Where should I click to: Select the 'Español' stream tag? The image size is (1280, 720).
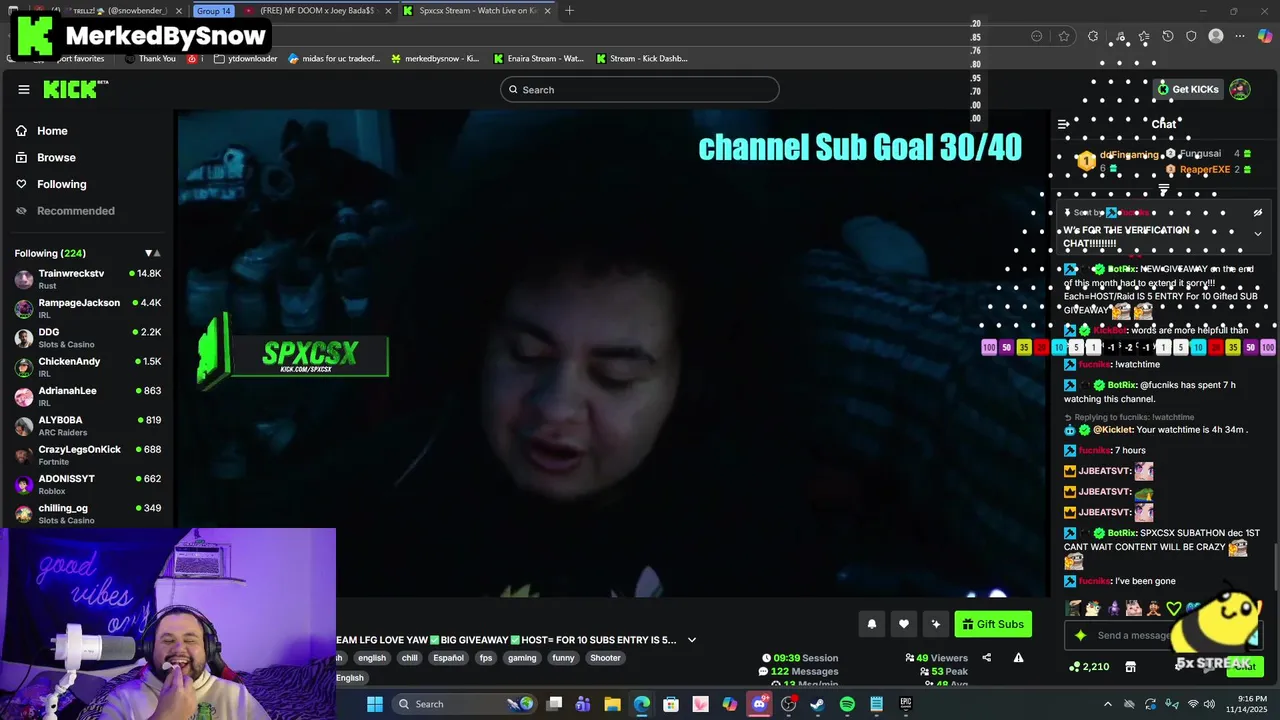[448, 658]
